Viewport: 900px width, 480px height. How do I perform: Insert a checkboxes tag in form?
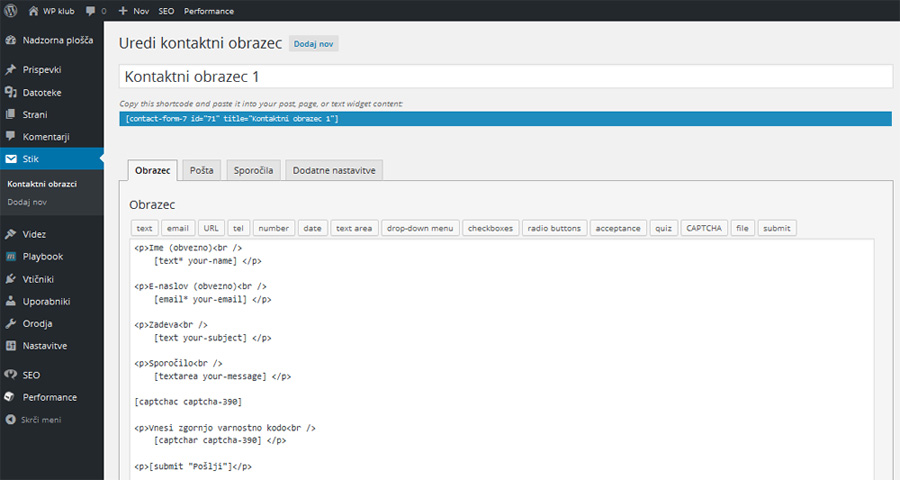(x=489, y=228)
